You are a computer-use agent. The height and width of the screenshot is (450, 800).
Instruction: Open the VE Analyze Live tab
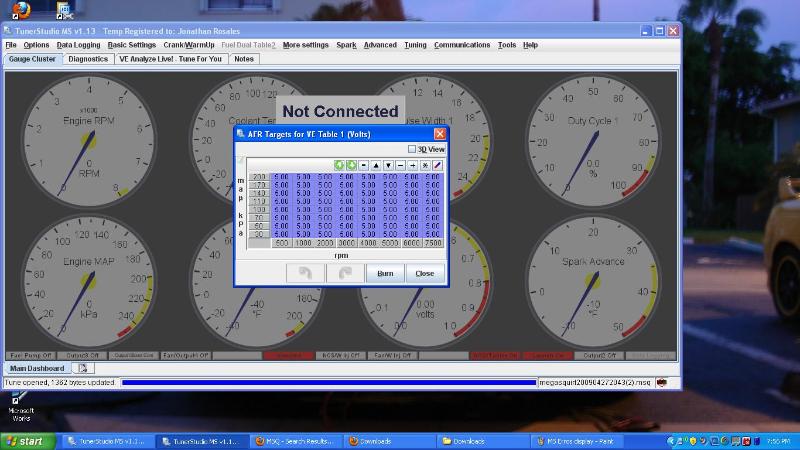point(170,59)
